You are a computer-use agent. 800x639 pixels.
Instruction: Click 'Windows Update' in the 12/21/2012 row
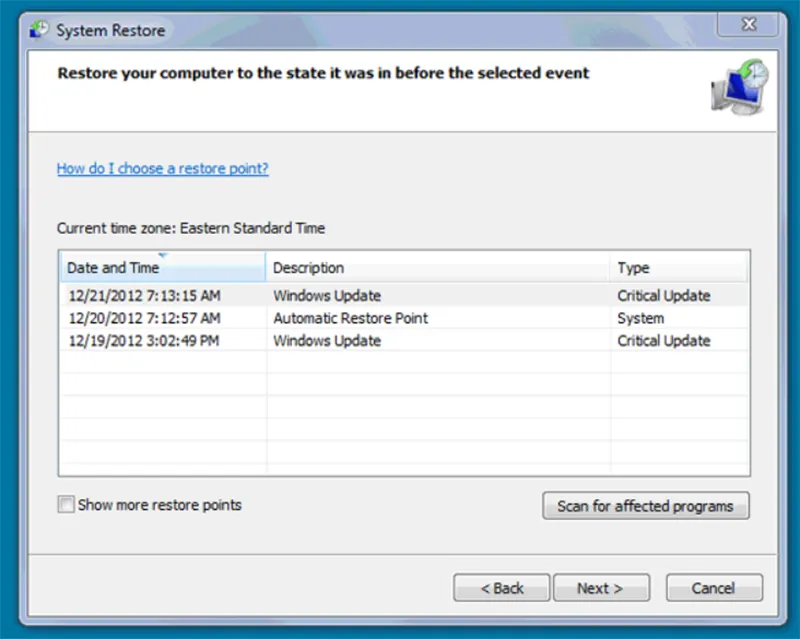coord(327,296)
